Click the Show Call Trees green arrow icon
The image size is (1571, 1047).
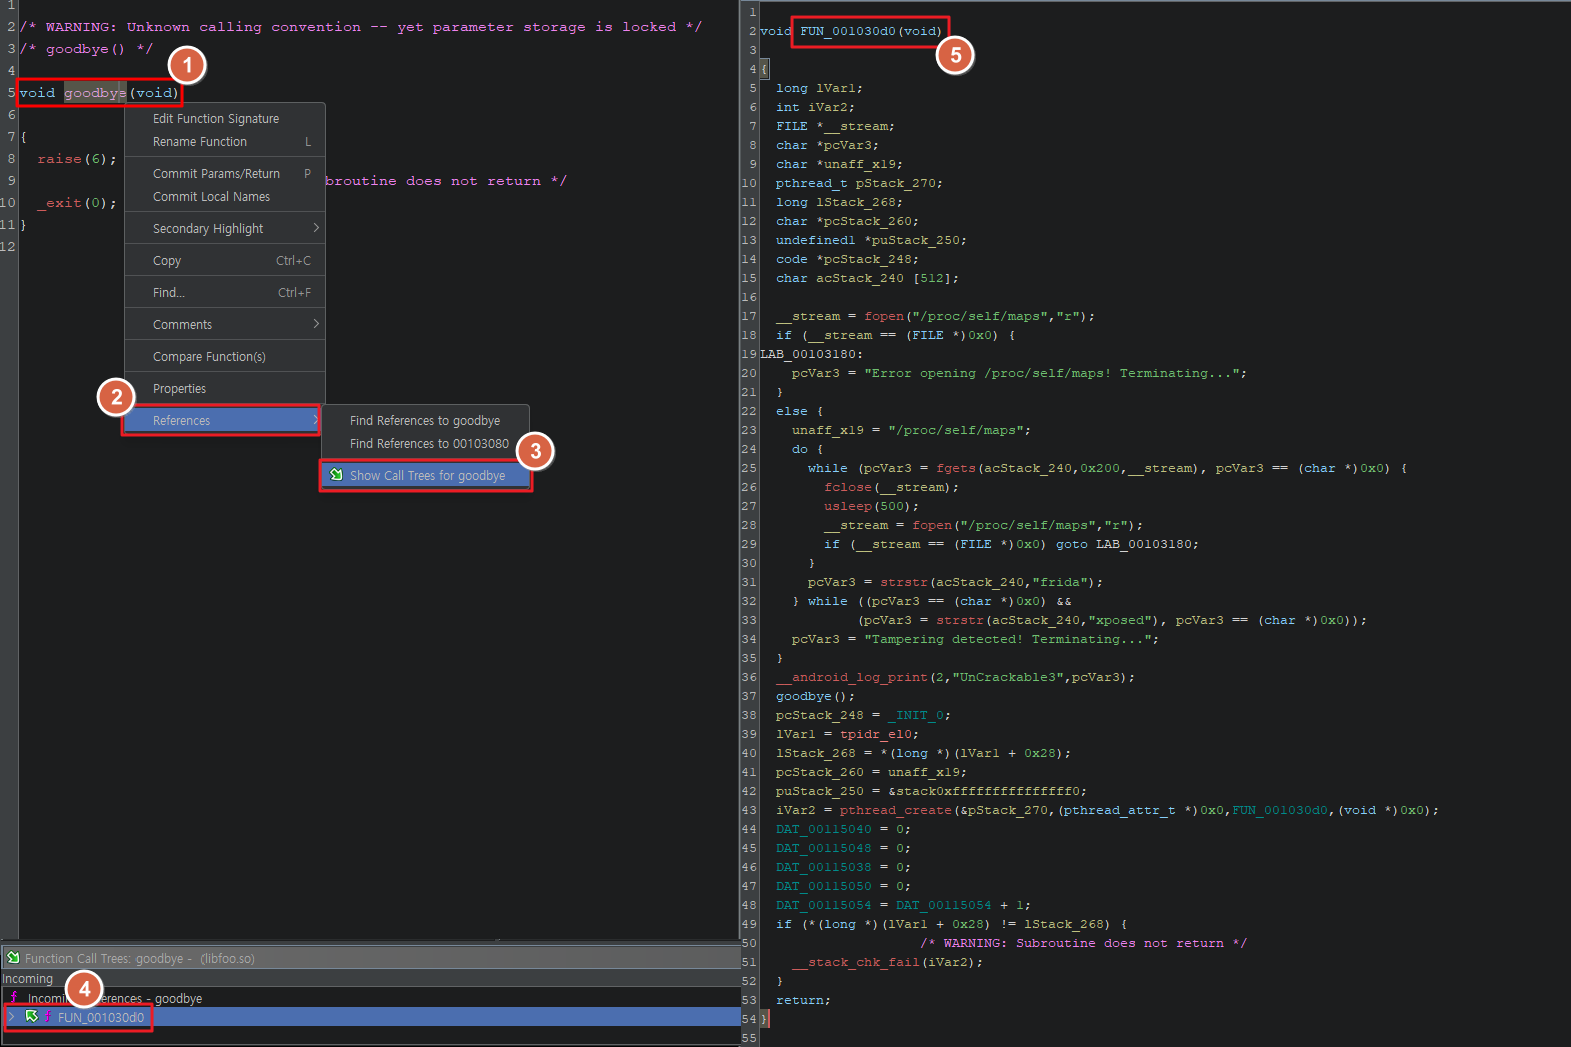tap(337, 475)
